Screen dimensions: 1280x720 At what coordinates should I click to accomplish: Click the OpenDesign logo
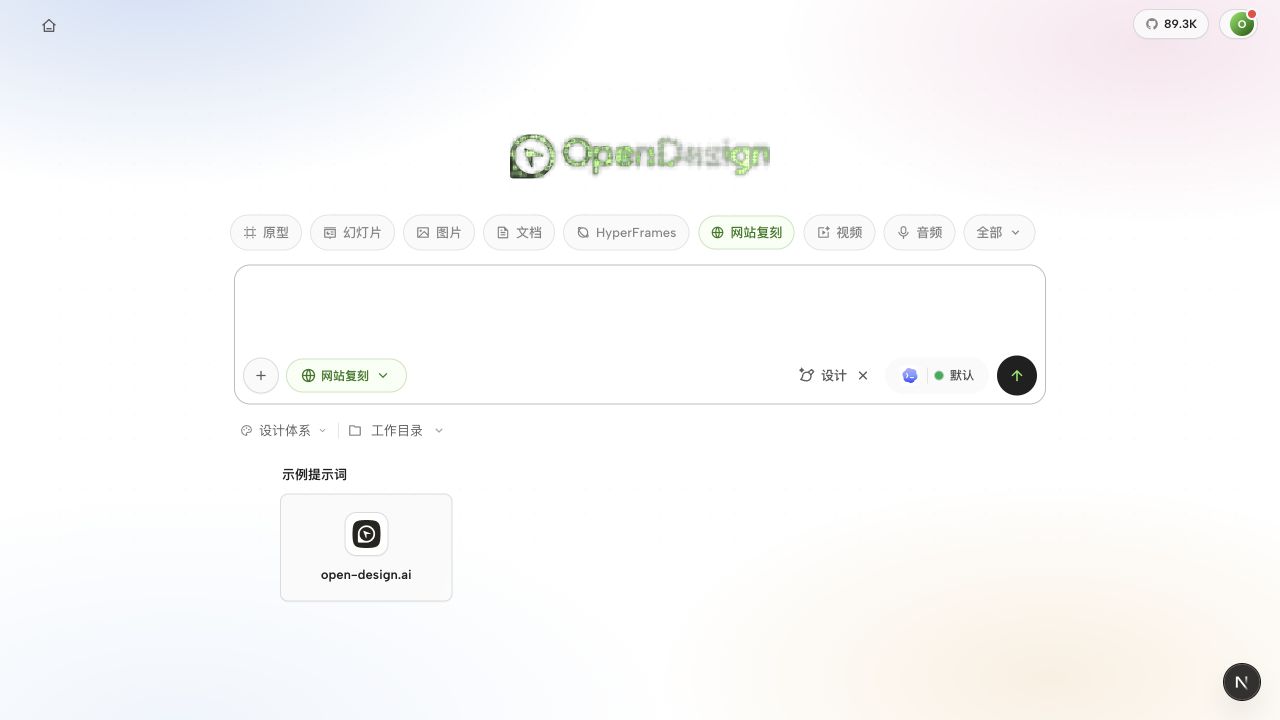click(x=640, y=156)
